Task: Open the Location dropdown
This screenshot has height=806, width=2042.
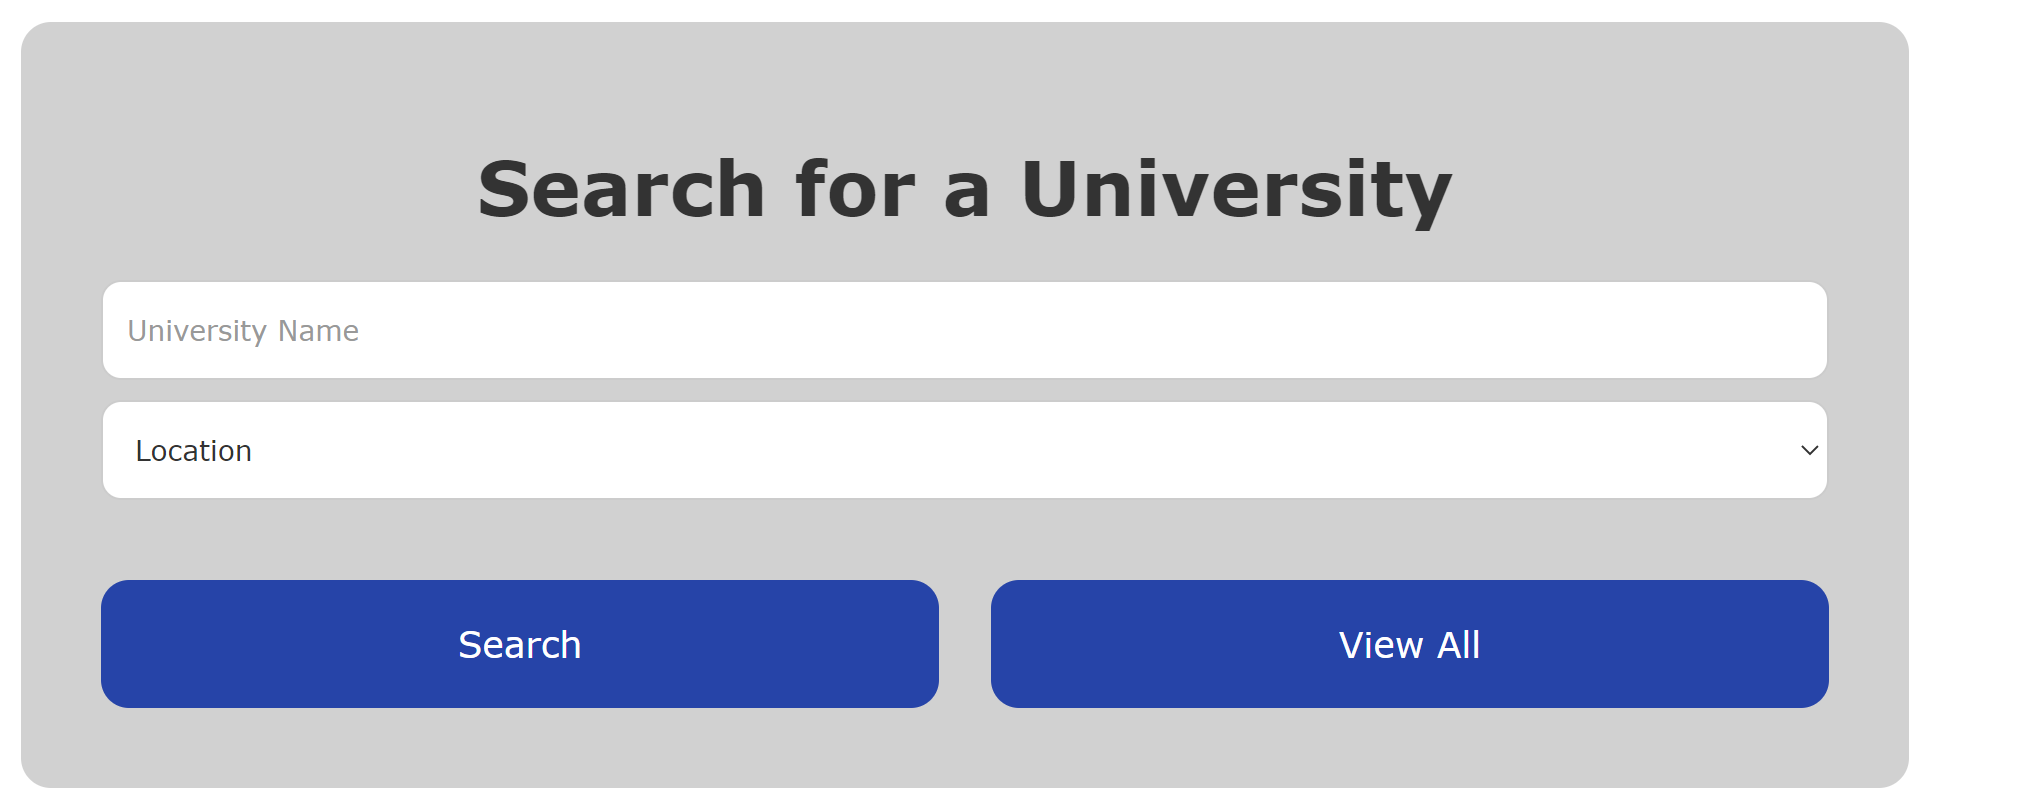Action: coord(964,450)
